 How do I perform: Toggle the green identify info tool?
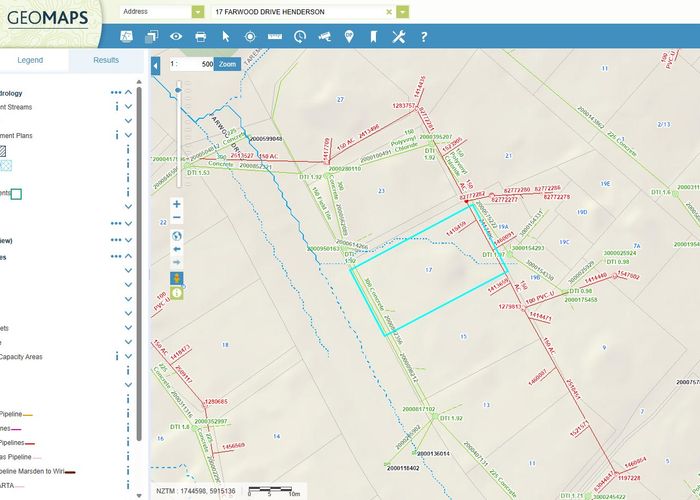[177, 293]
